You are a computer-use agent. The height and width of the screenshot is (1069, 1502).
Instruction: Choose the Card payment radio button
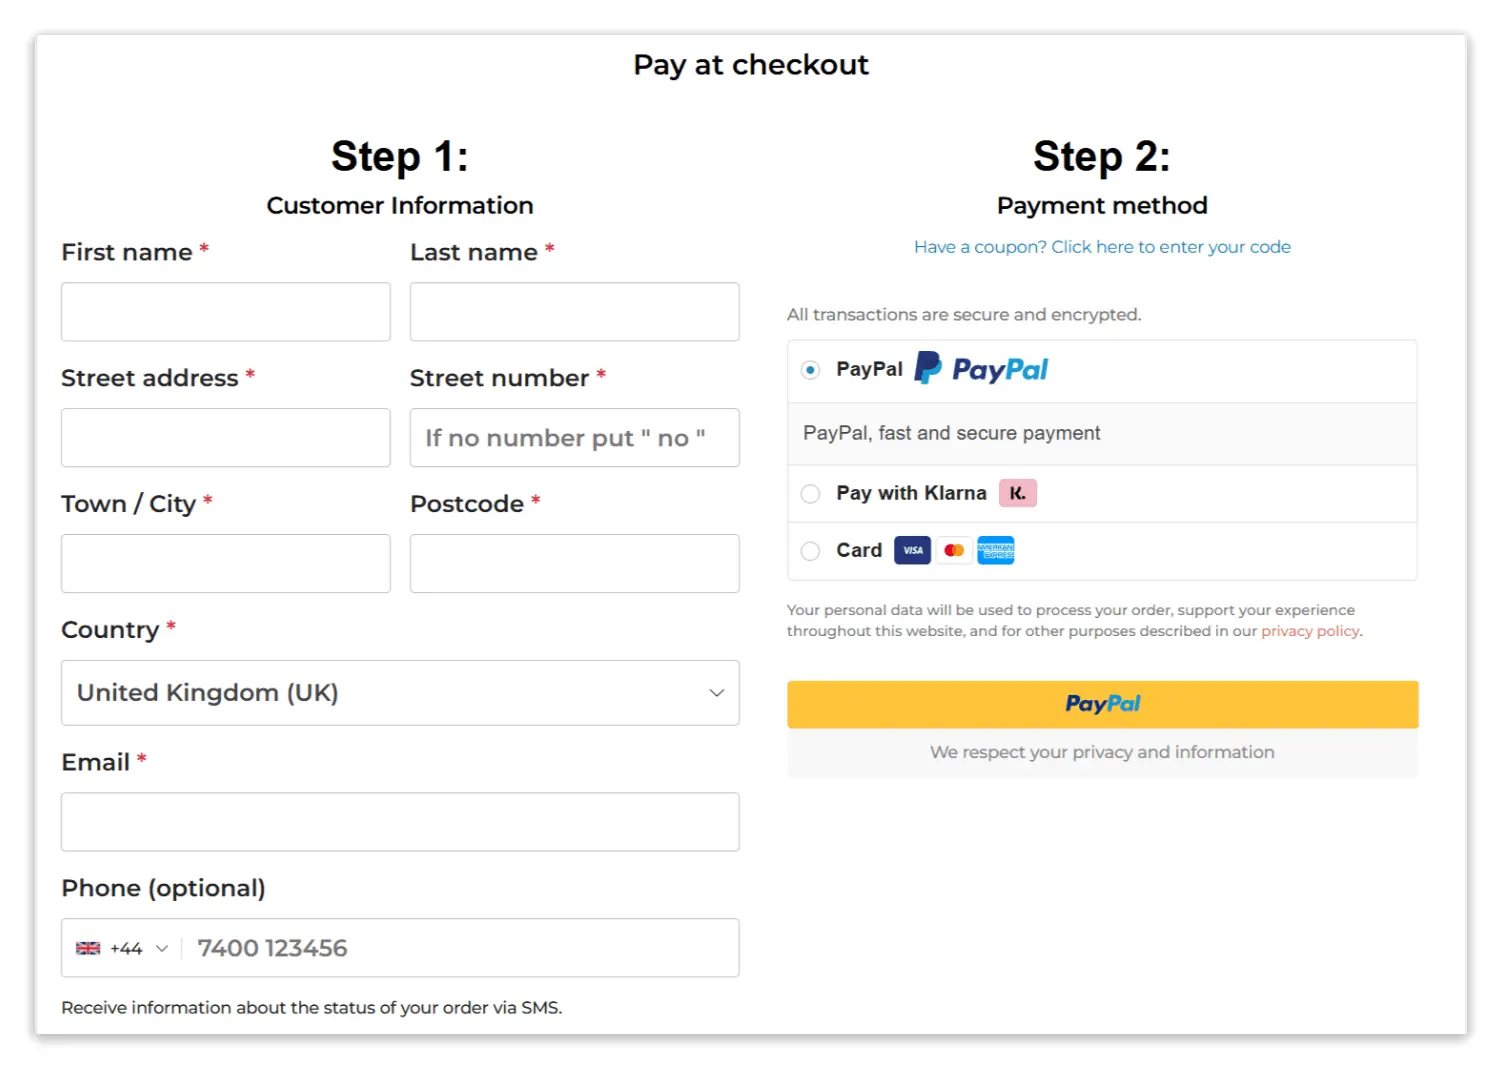click(811, 551)
